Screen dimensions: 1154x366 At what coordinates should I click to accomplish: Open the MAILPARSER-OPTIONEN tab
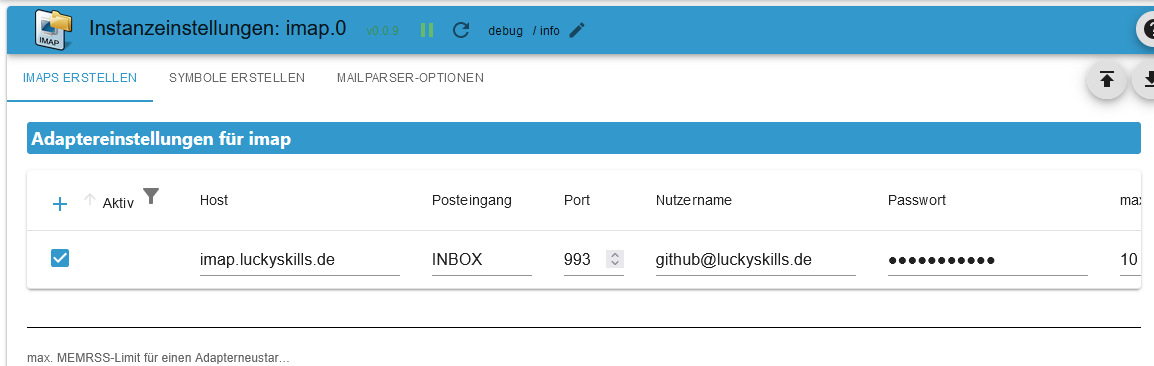click(410, 77)
